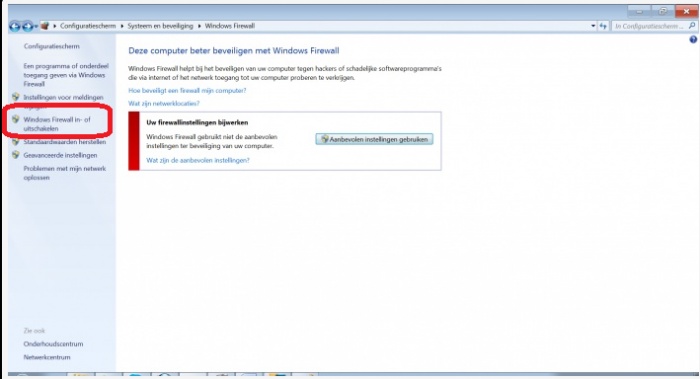
Task: Open Geavanceerde instellingen link
Action: 60,155
